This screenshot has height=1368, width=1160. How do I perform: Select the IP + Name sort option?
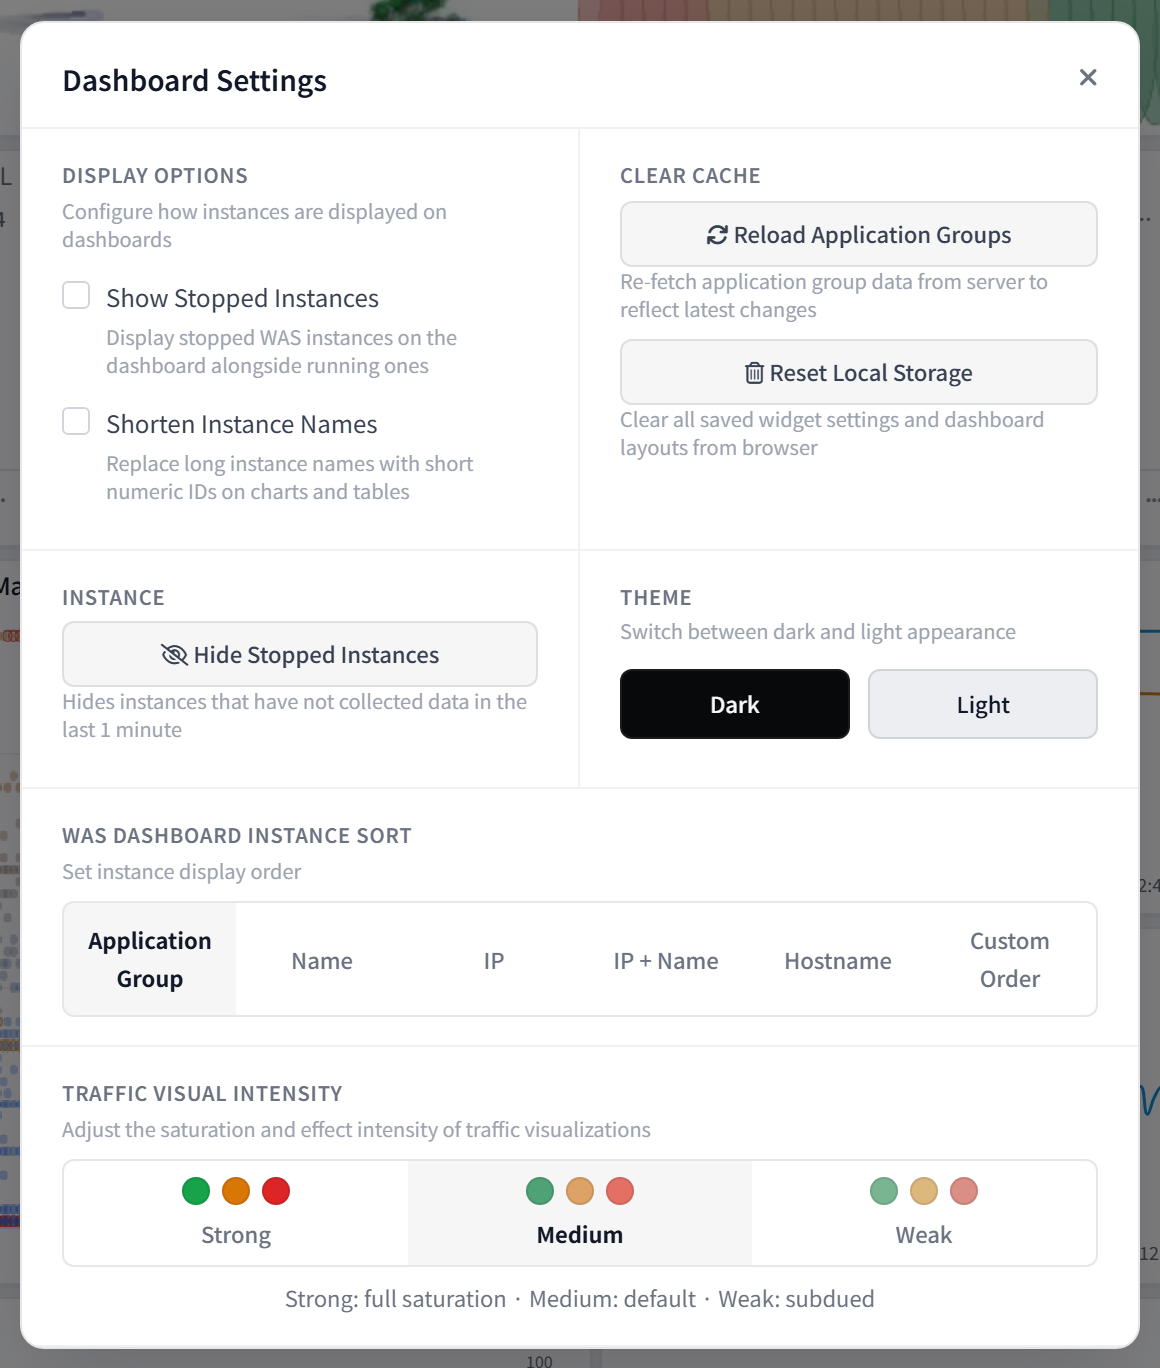tap(666, 959)
